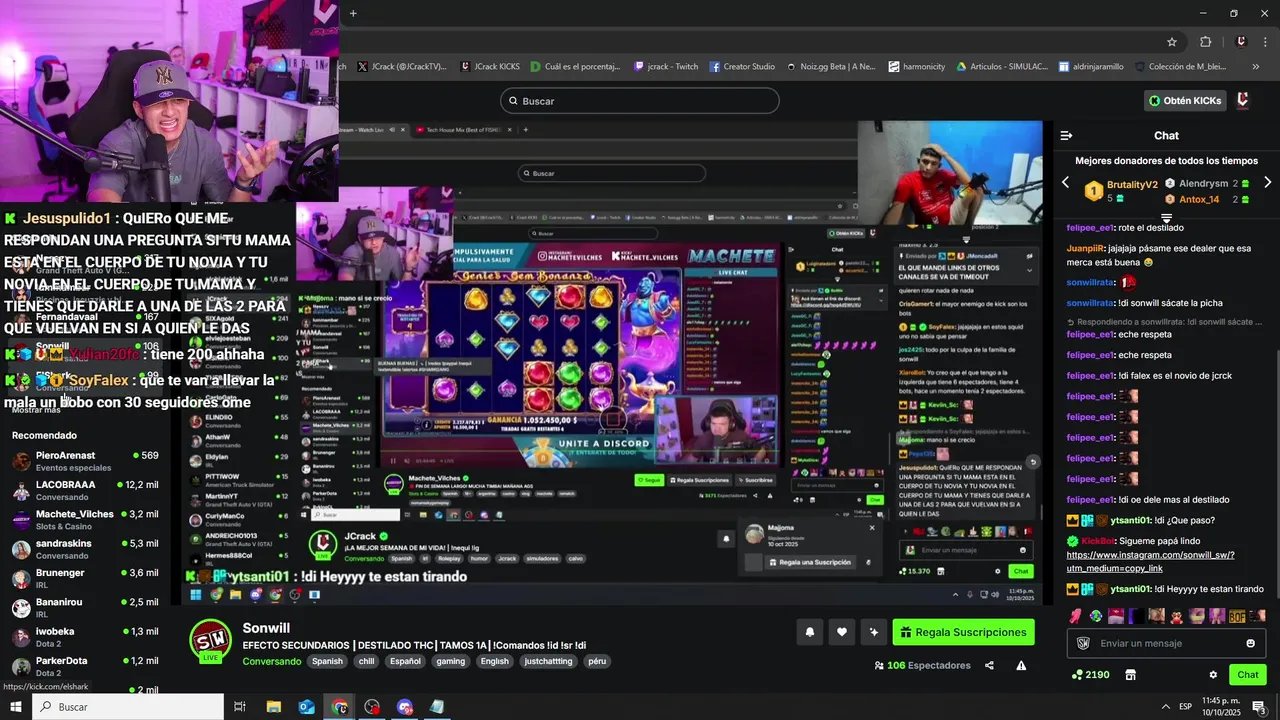
Task: Expand the bookmarks overflow chevron
Action: click(1256, 67)
